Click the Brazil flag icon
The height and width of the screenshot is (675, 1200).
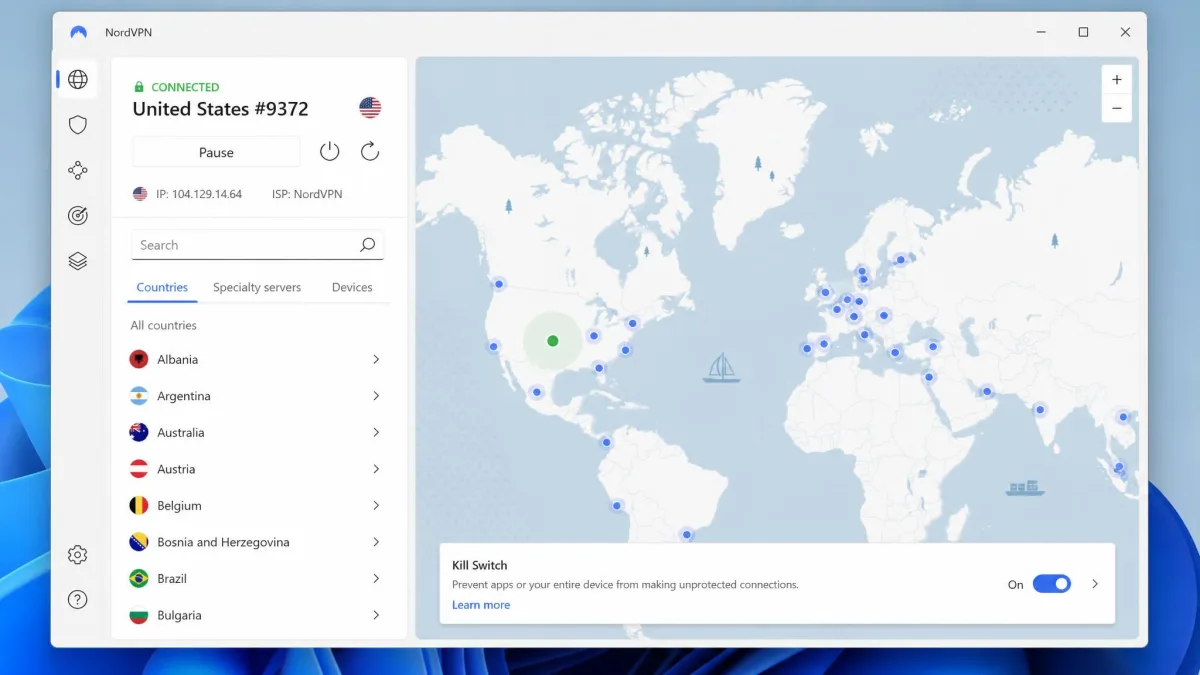click(139, 579)
